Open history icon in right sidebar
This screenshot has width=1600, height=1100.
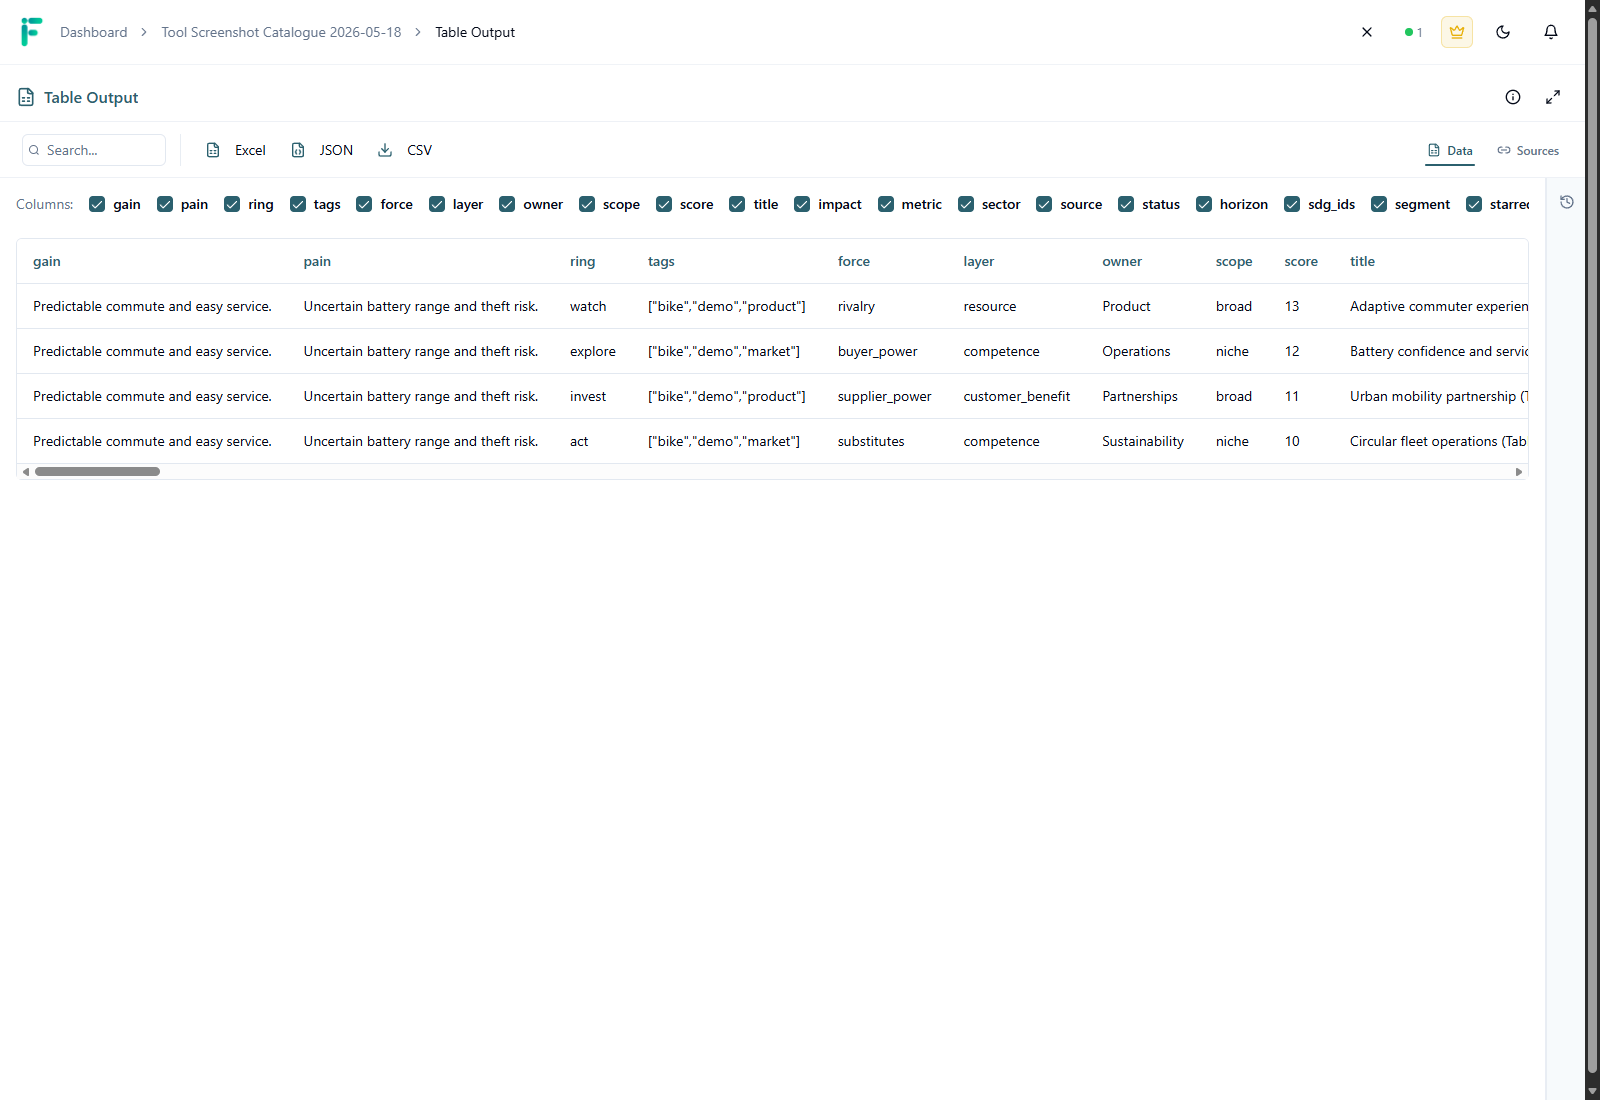1567,202
